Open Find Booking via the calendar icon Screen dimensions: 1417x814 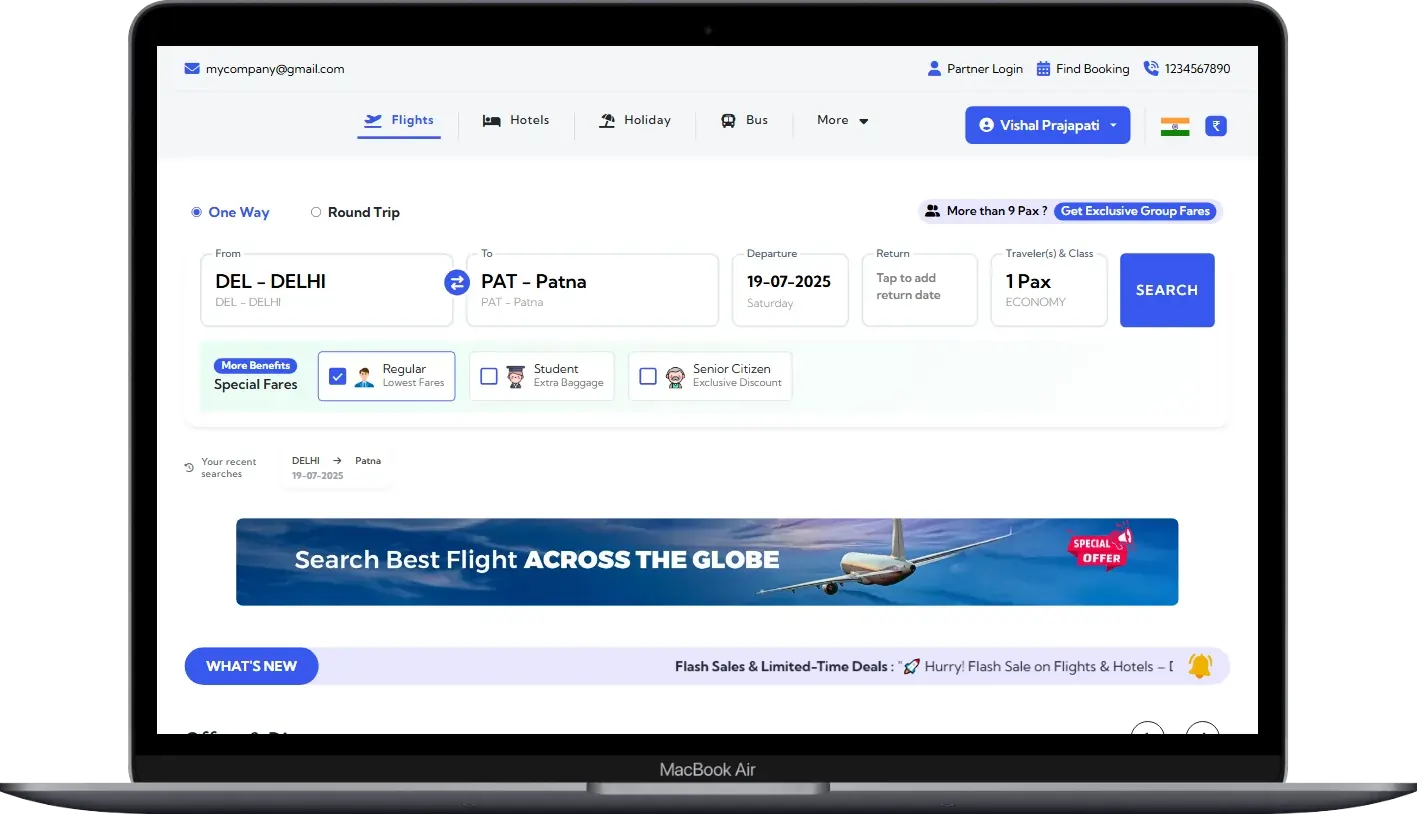(x=1043, y=68)
